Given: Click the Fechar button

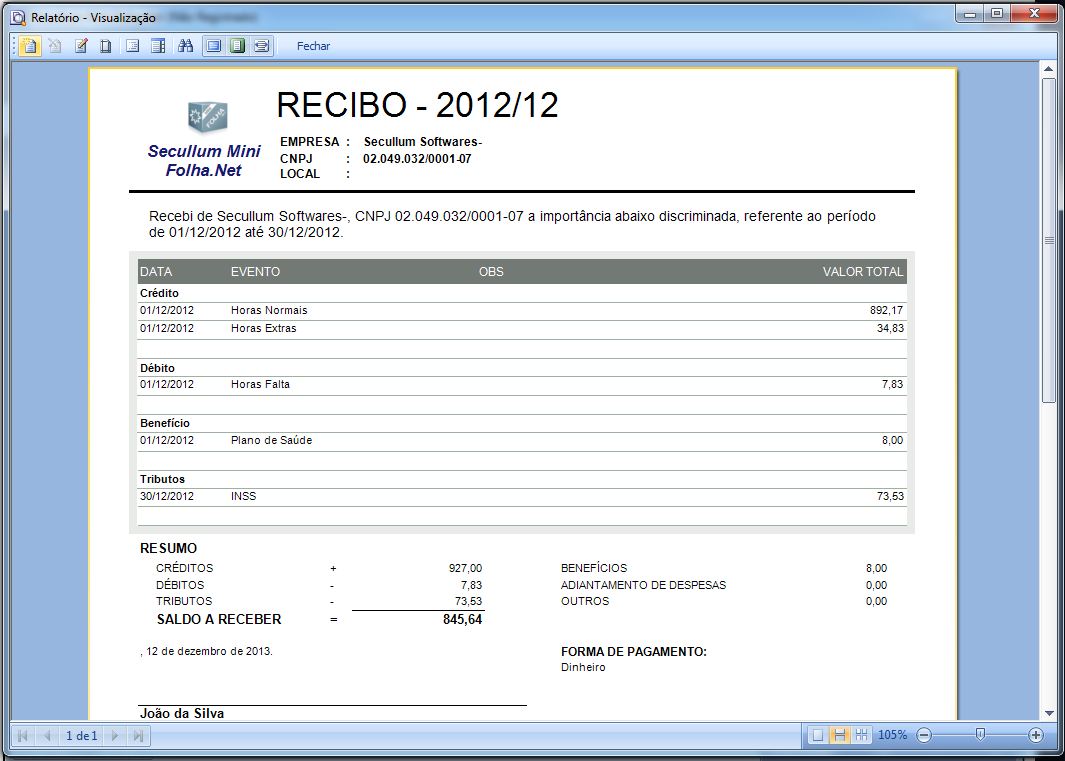Looking at the screenshot, I should 313,46.
